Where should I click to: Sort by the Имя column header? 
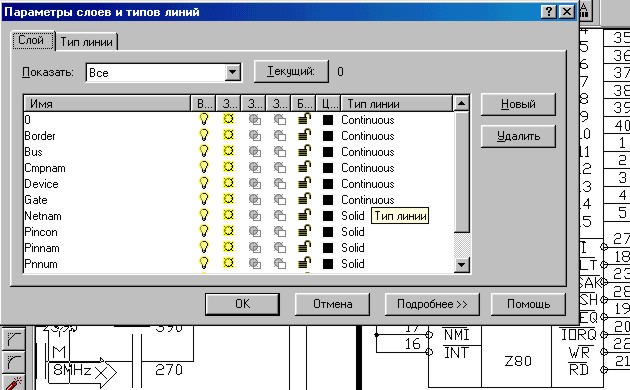[107, 104]
